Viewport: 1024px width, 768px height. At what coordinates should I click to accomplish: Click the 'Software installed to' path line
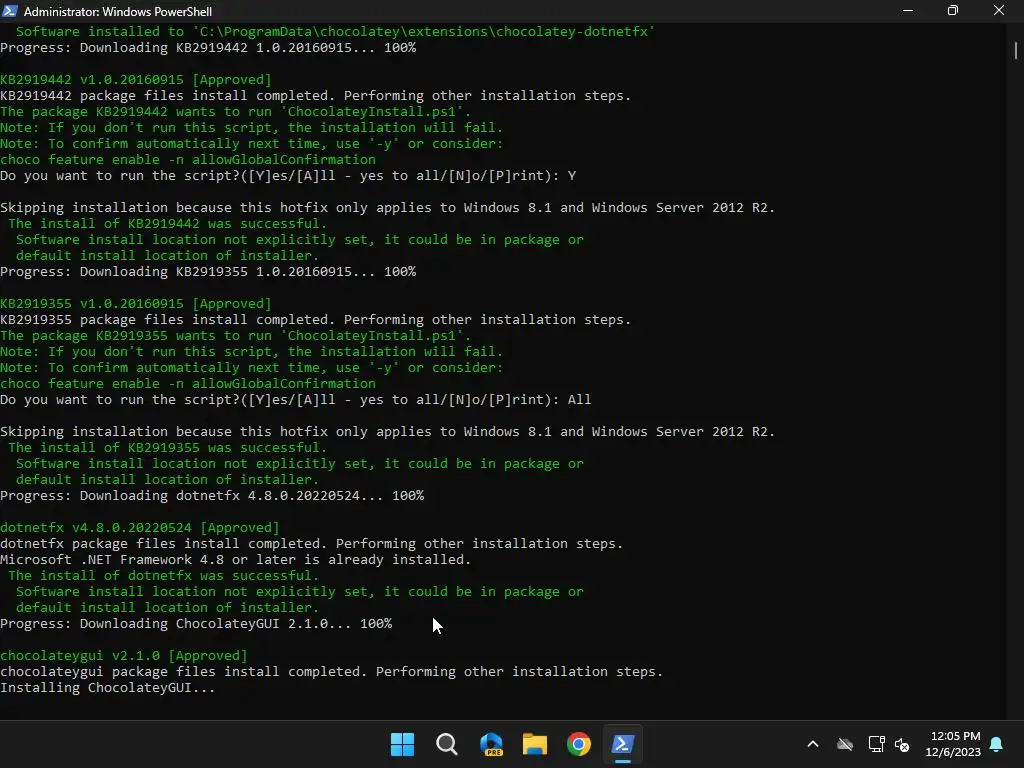(336, 31)
